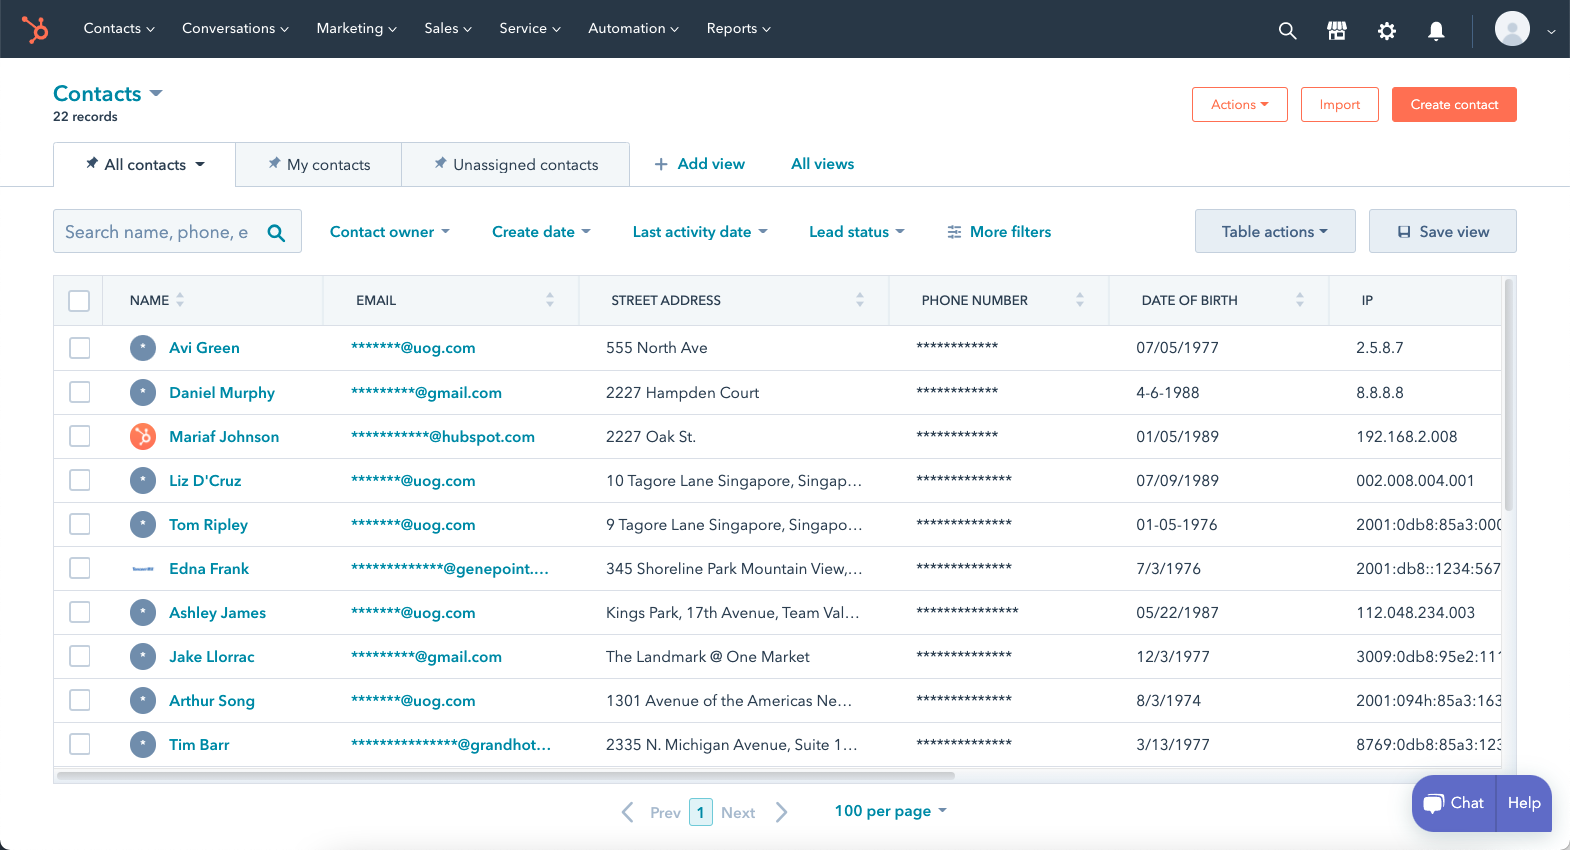
Task: Expand the Contact owner filter
Action: (x=390, y=232)
